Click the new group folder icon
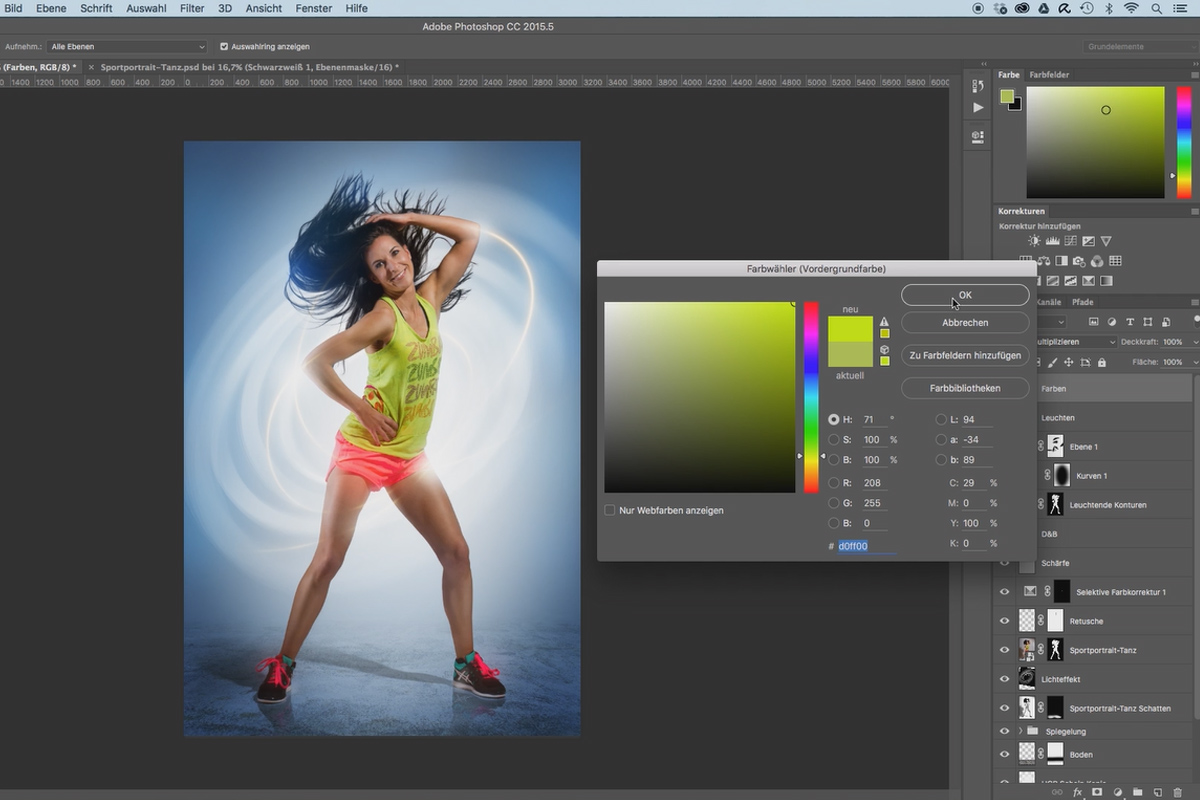Viewport: 1200px width, 800px height. click(1138, 792)
